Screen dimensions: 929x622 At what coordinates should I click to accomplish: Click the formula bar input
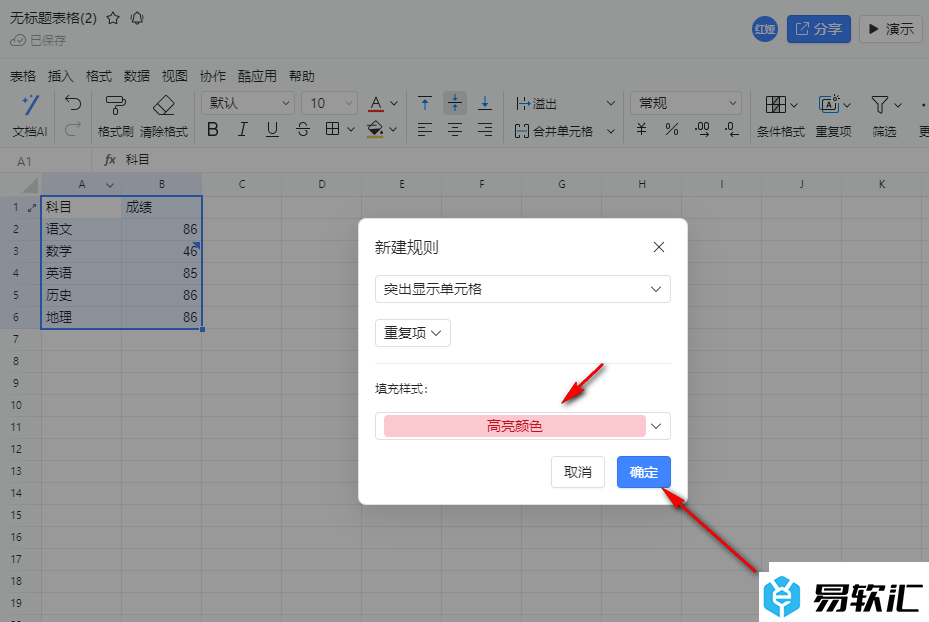tap(521, 160)
